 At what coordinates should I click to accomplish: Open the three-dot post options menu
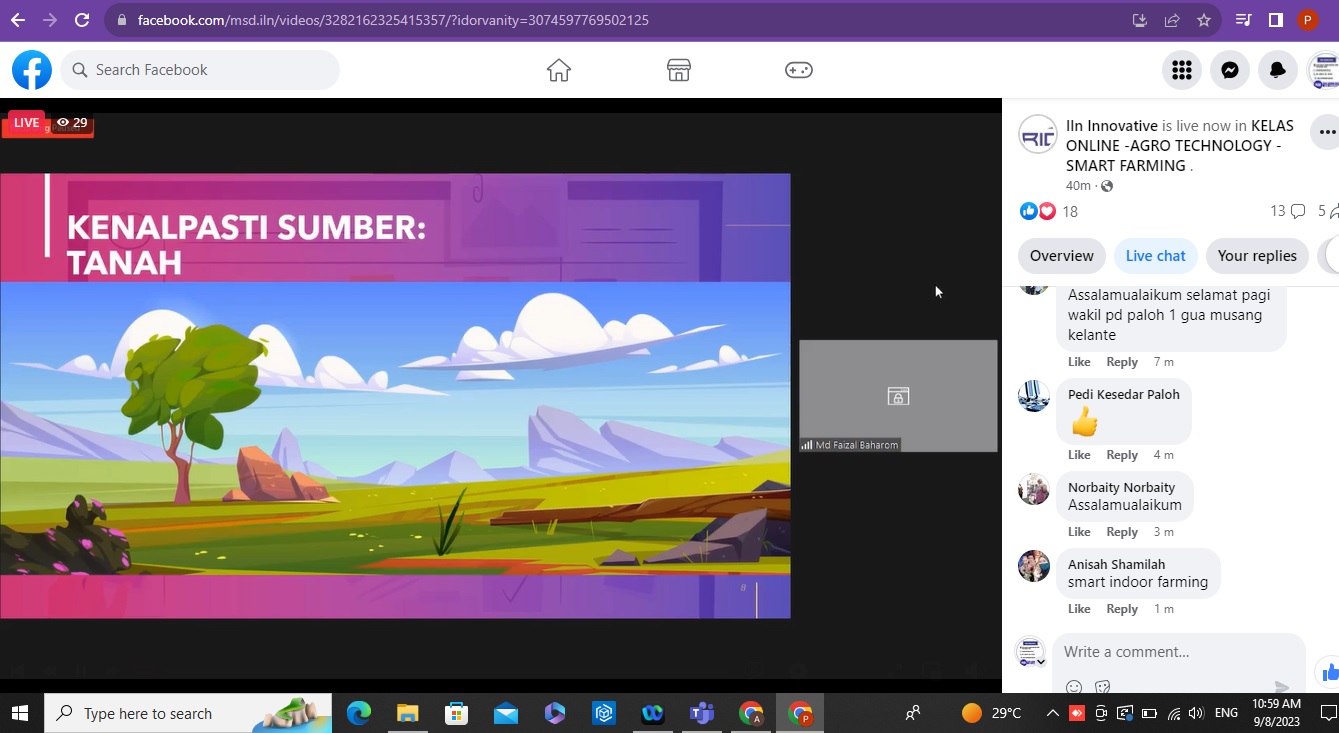pyautogui.click(x=1326, y=132)
